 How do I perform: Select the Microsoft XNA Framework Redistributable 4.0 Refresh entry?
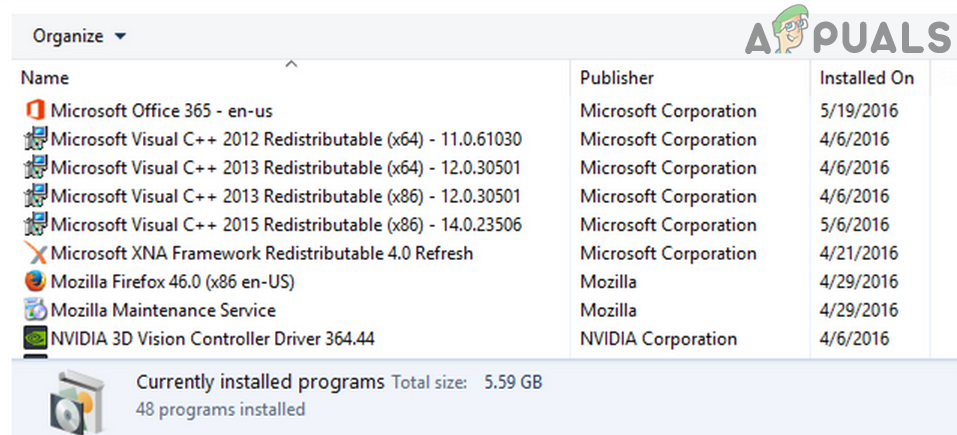tap(261, 253)
